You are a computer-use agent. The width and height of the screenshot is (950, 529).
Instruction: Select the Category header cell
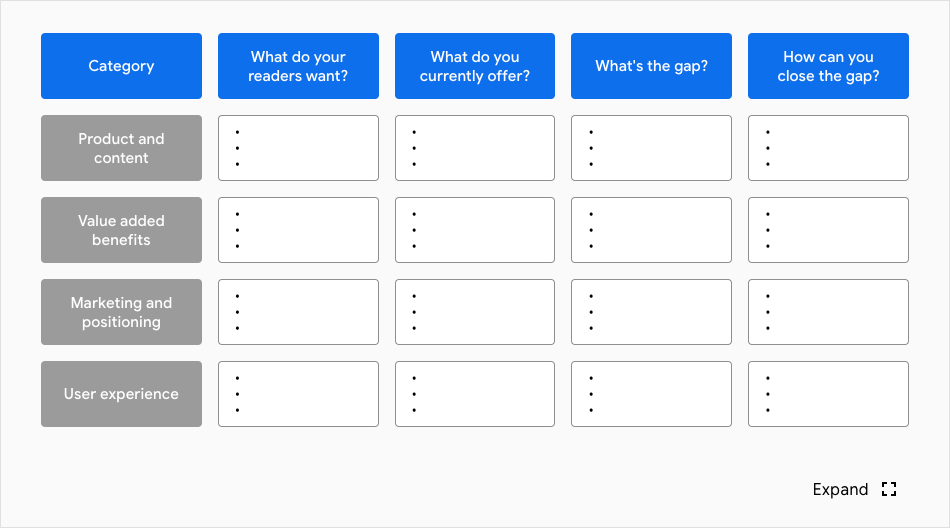[121, 66]
